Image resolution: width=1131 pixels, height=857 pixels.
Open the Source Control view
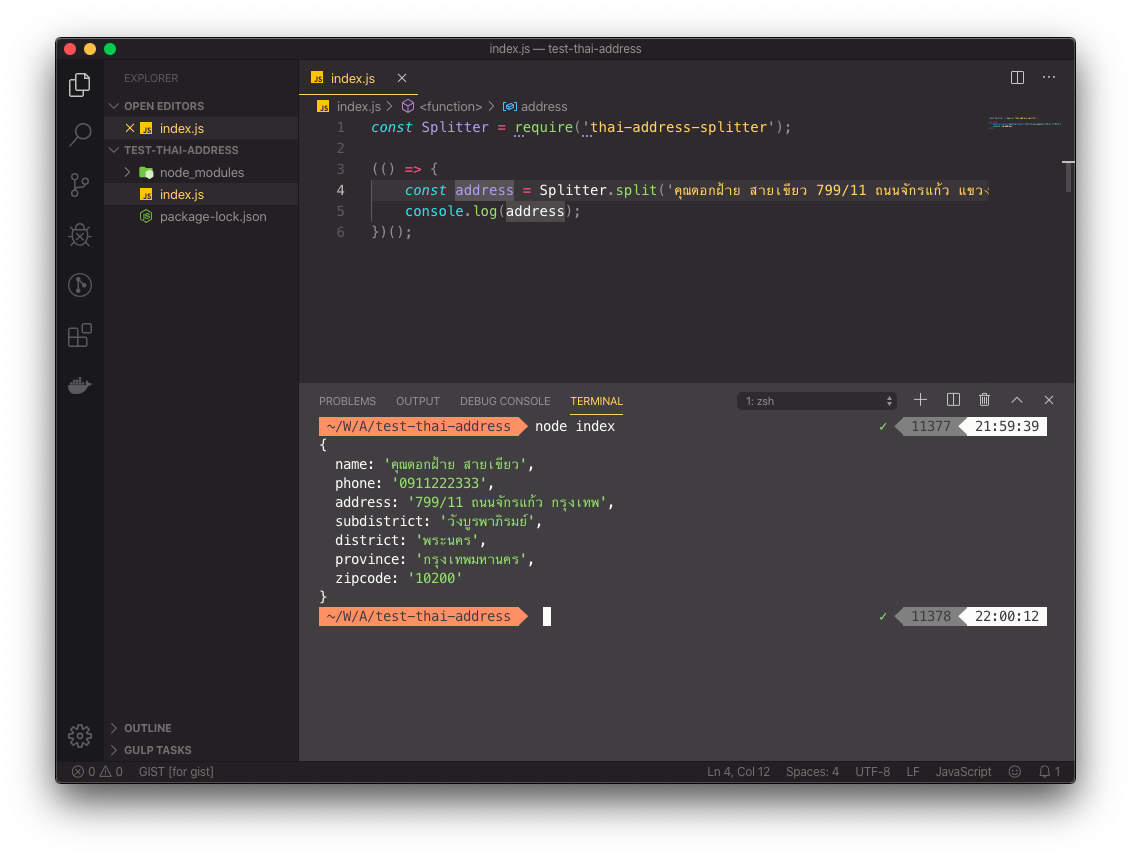[x=80, y=185]
